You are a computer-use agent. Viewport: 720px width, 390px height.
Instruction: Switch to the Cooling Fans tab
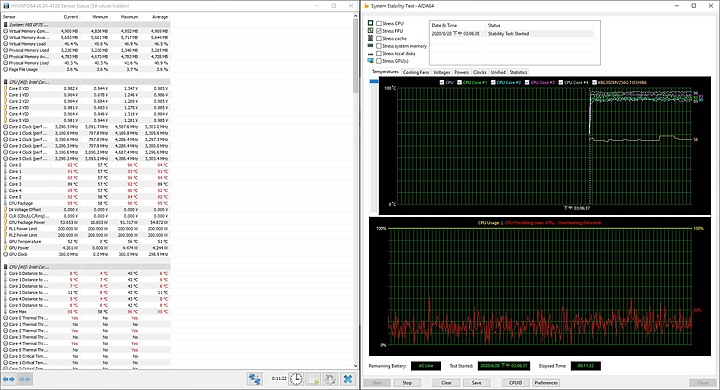click(416, 72)
